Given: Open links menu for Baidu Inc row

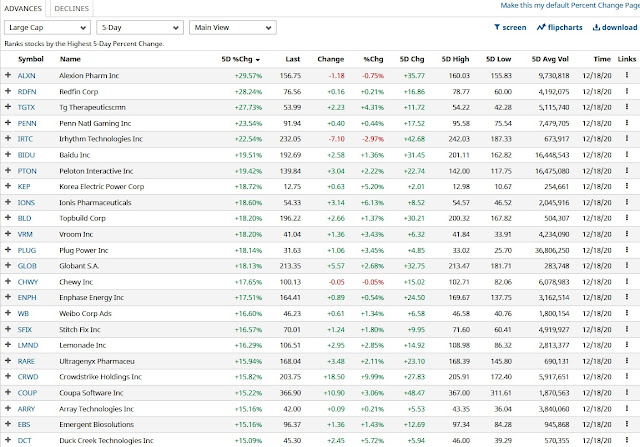Looking at the screenshot, I should tap(627, 154).
